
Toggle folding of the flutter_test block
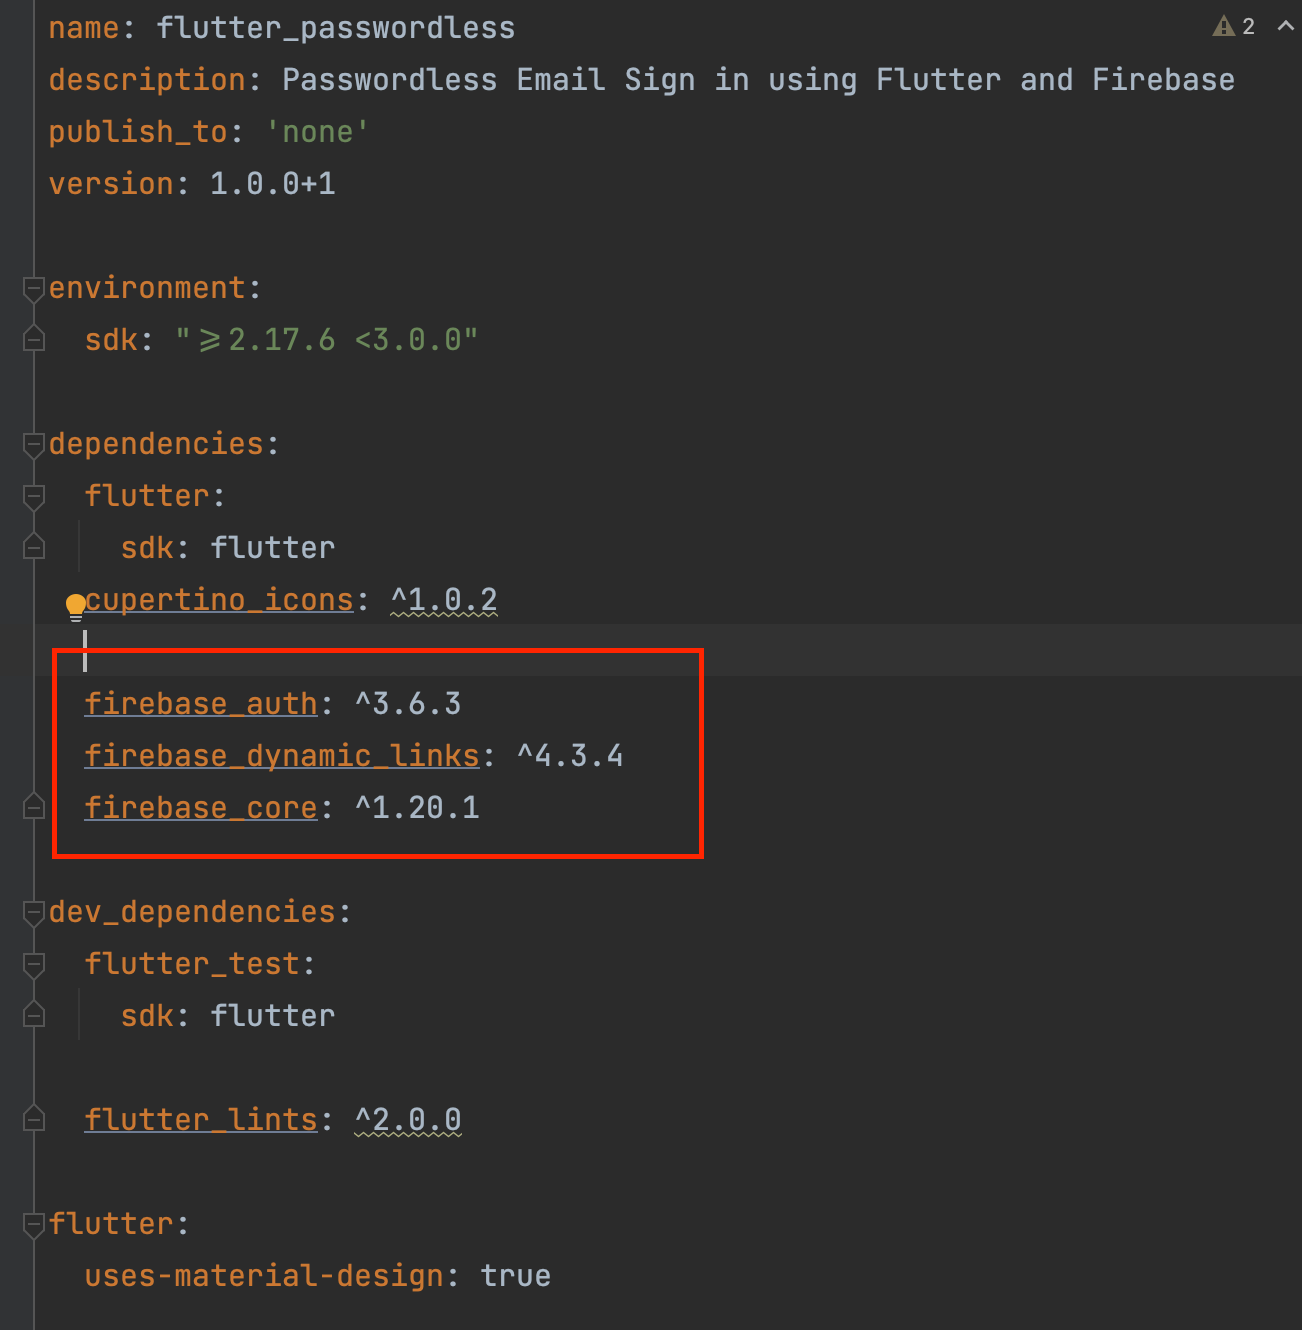[33, 963]
